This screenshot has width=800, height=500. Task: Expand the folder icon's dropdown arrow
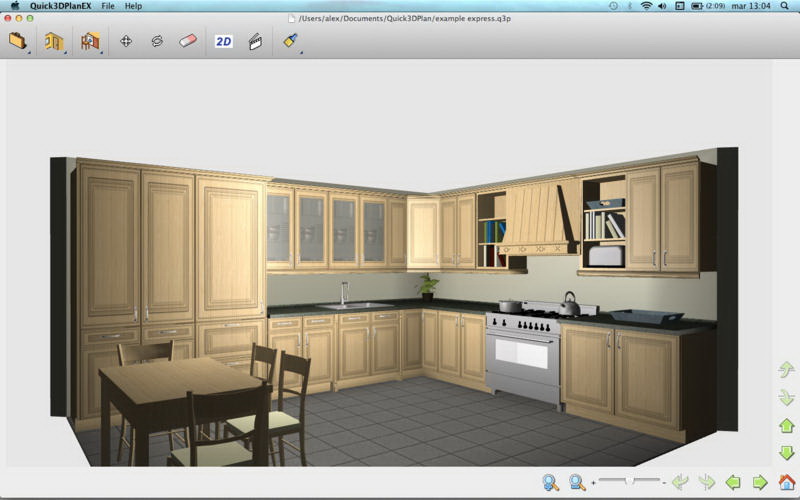tap(29, 51)
